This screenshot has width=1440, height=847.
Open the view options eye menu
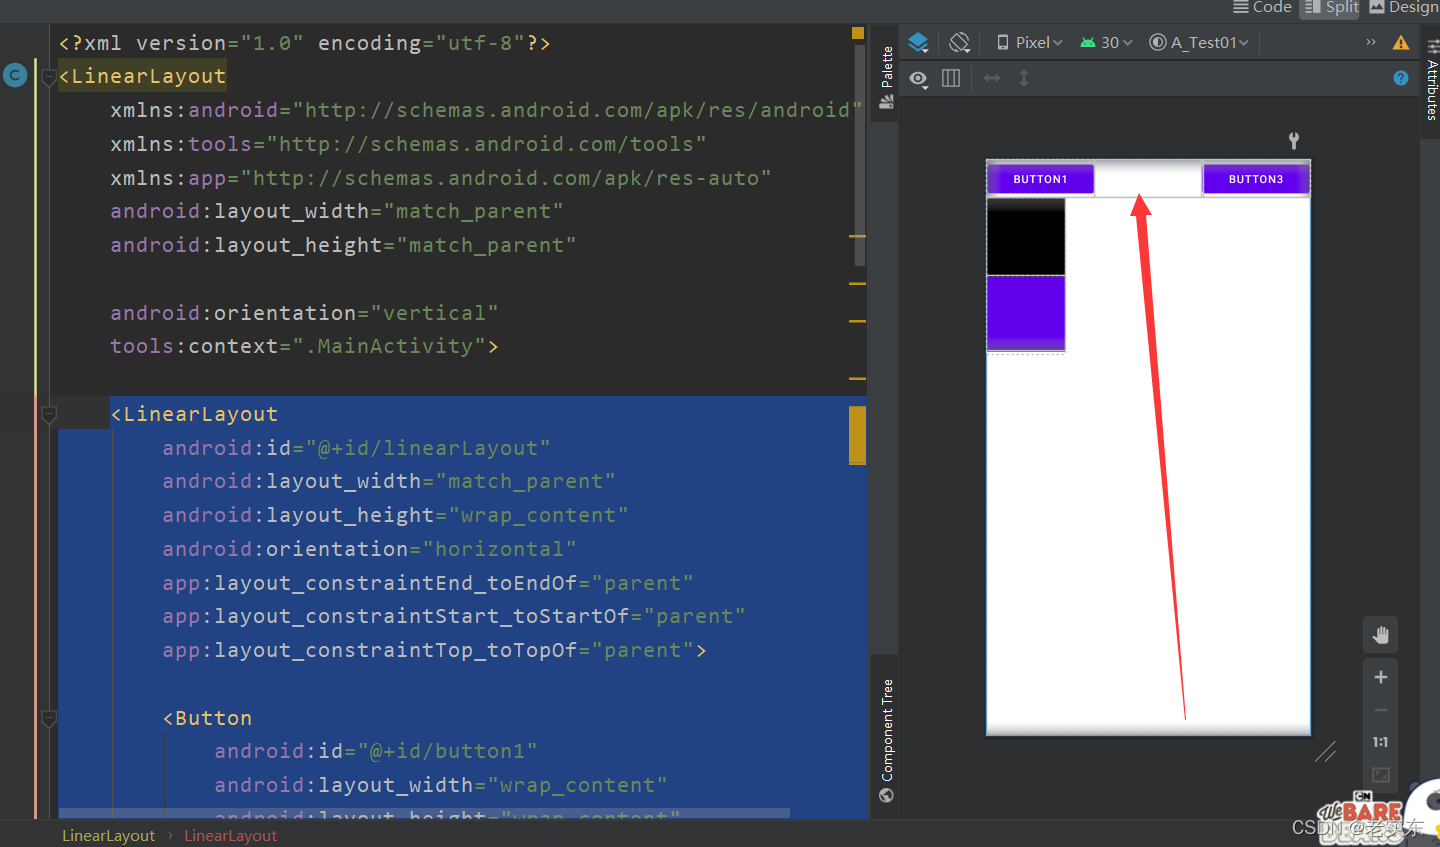pyautogui.click(x=918, y=78)
